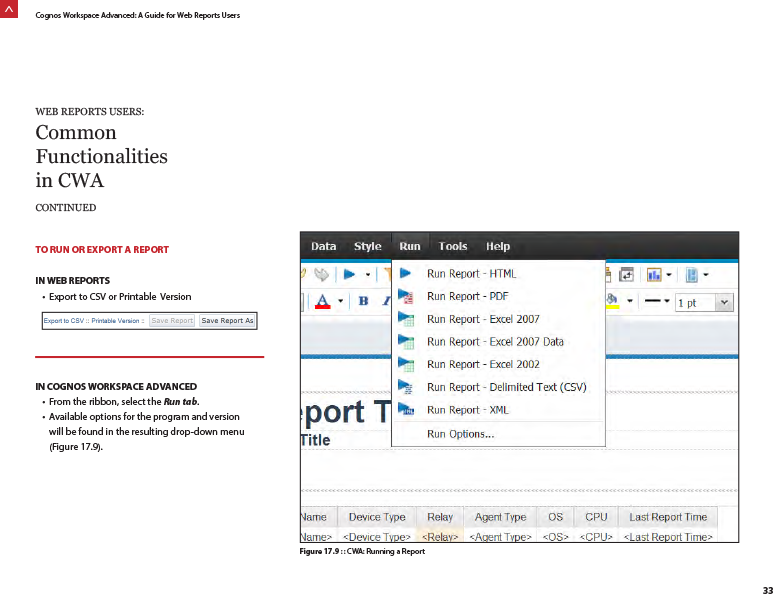Image resolution: width=783 pixels, height=598 pixels.
Task: Open the page layout dropdown arrow
Action: [x=706, y=275]
